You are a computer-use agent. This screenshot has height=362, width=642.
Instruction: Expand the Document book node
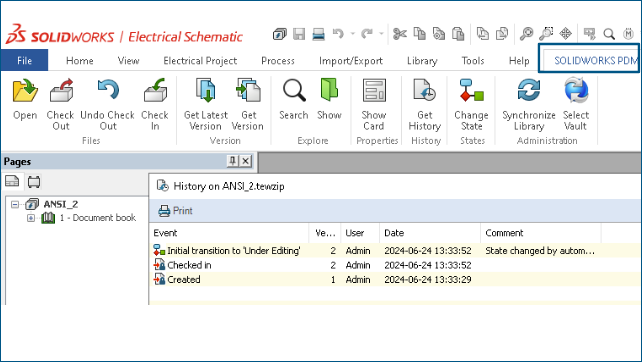click(x=31, y=218)
